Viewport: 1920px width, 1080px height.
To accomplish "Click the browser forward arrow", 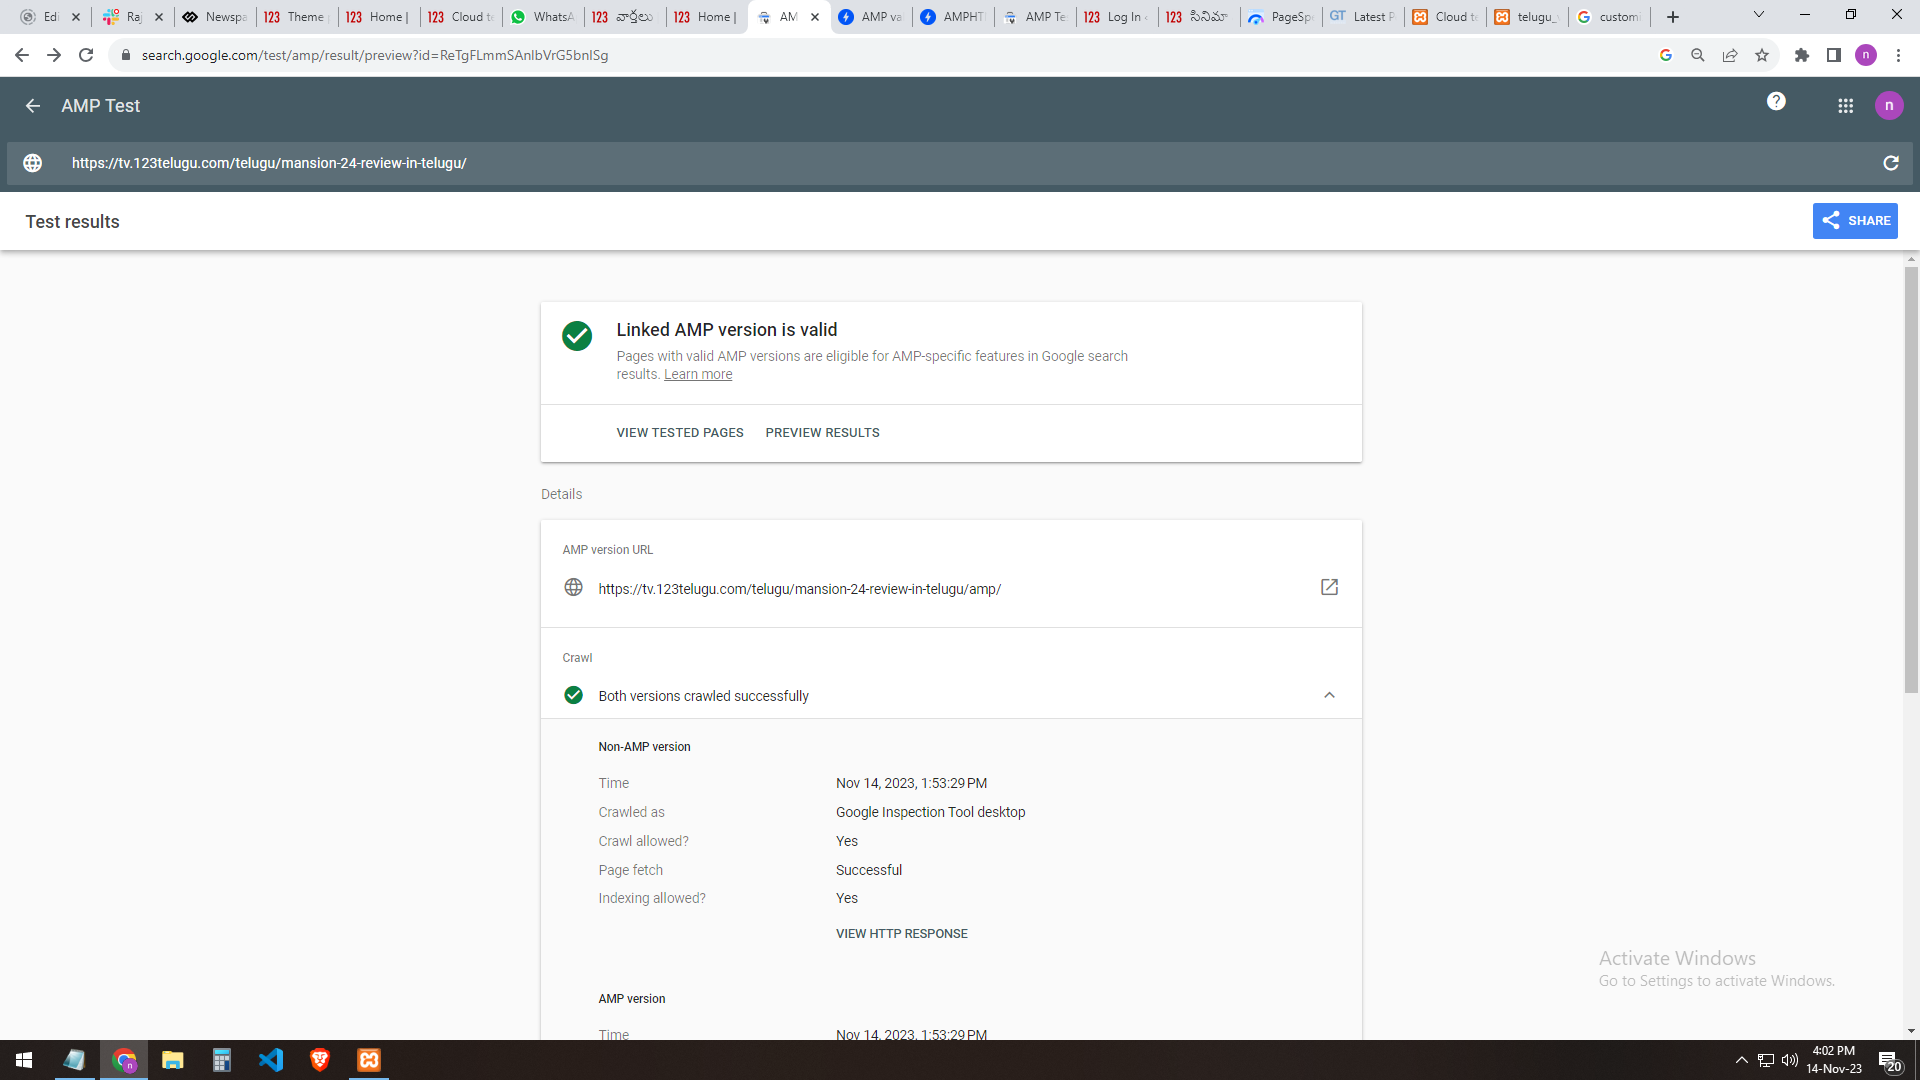I will click(54, 55).
